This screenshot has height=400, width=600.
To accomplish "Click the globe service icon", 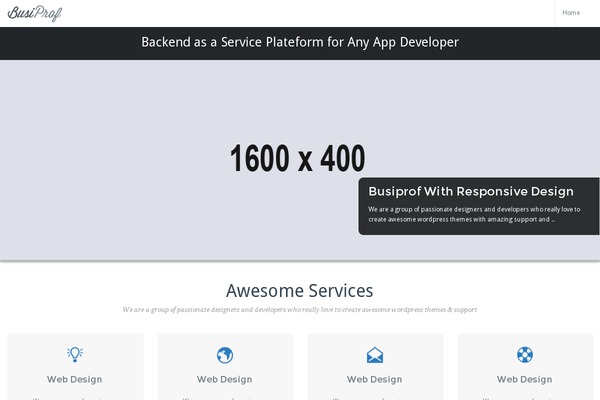I will pos(225,355).
